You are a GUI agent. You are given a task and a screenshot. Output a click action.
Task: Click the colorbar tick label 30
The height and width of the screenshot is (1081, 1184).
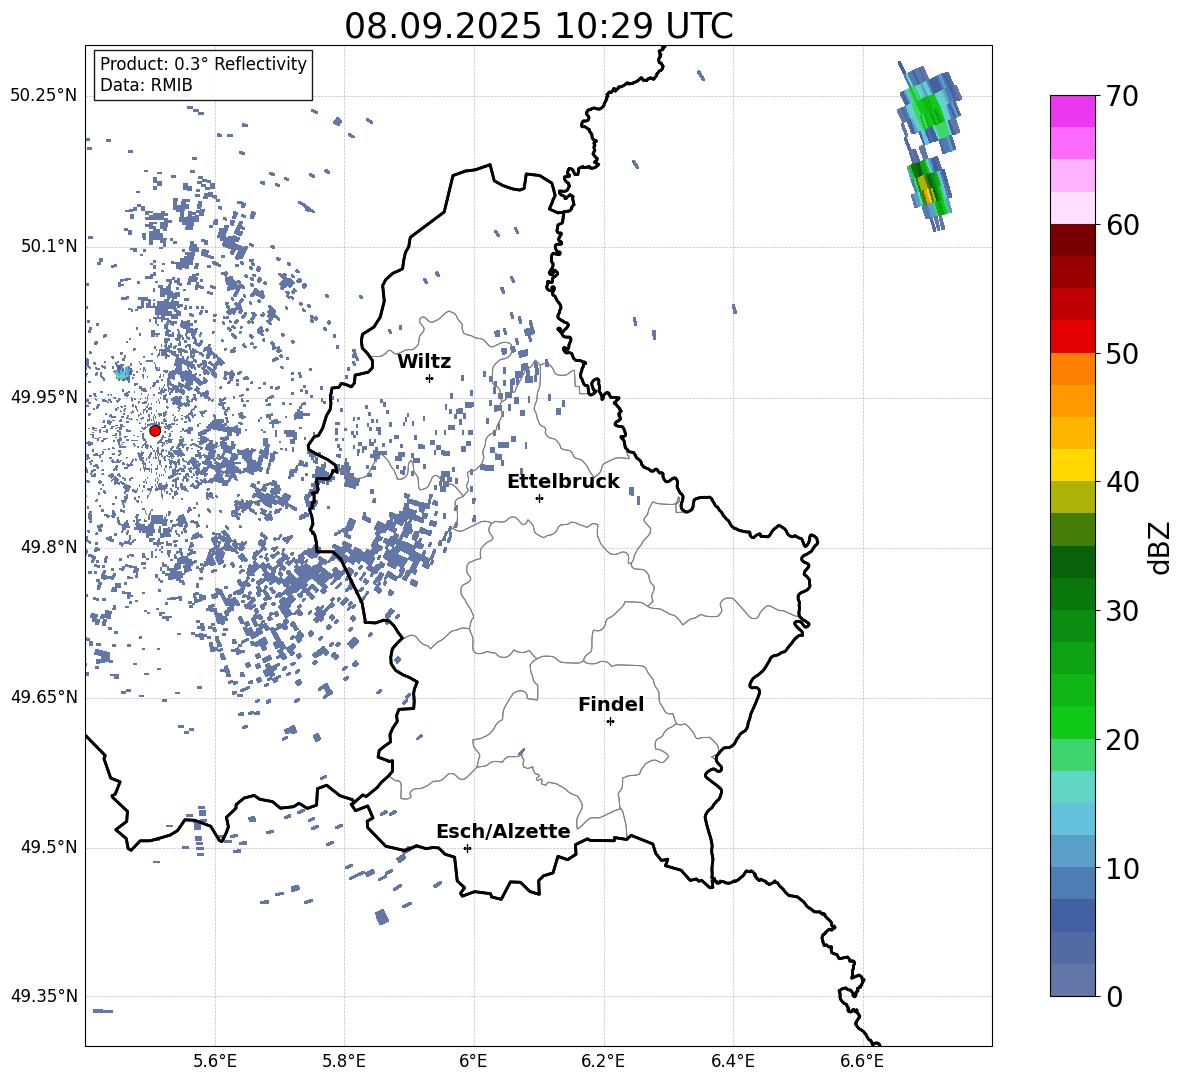click(1122, 611)
